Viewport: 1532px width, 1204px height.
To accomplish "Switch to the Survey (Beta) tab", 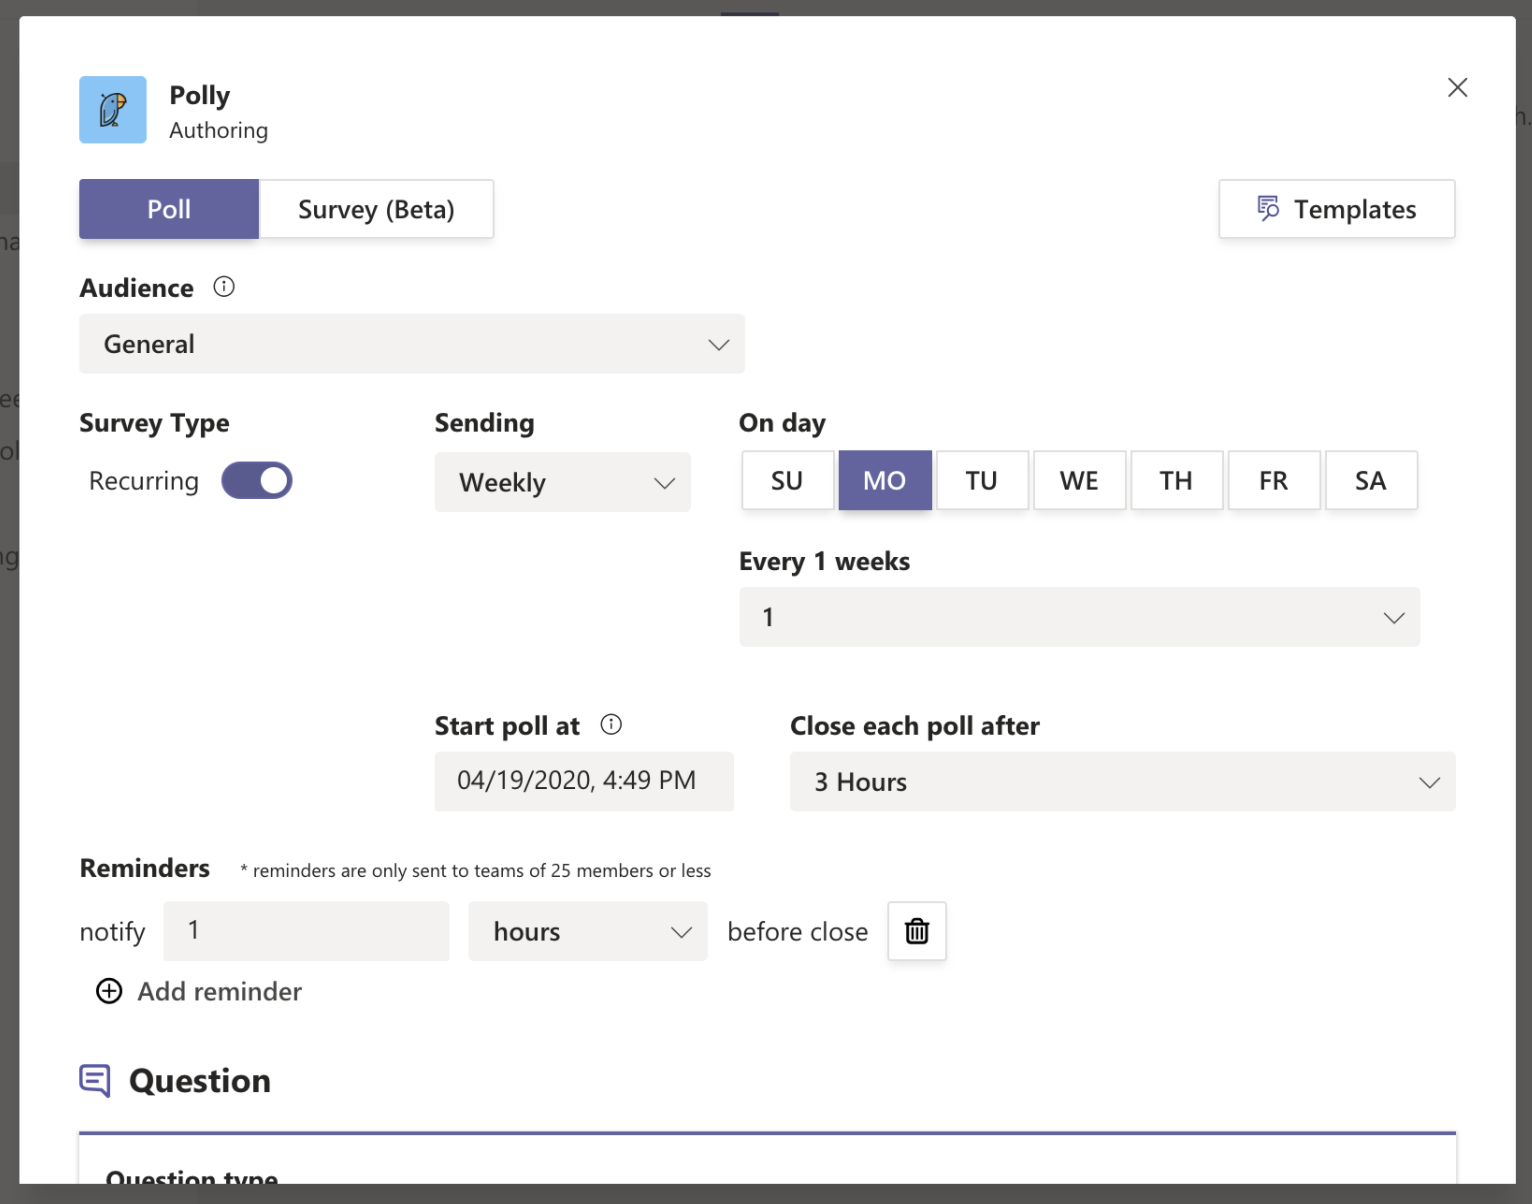I will point(376,209).
